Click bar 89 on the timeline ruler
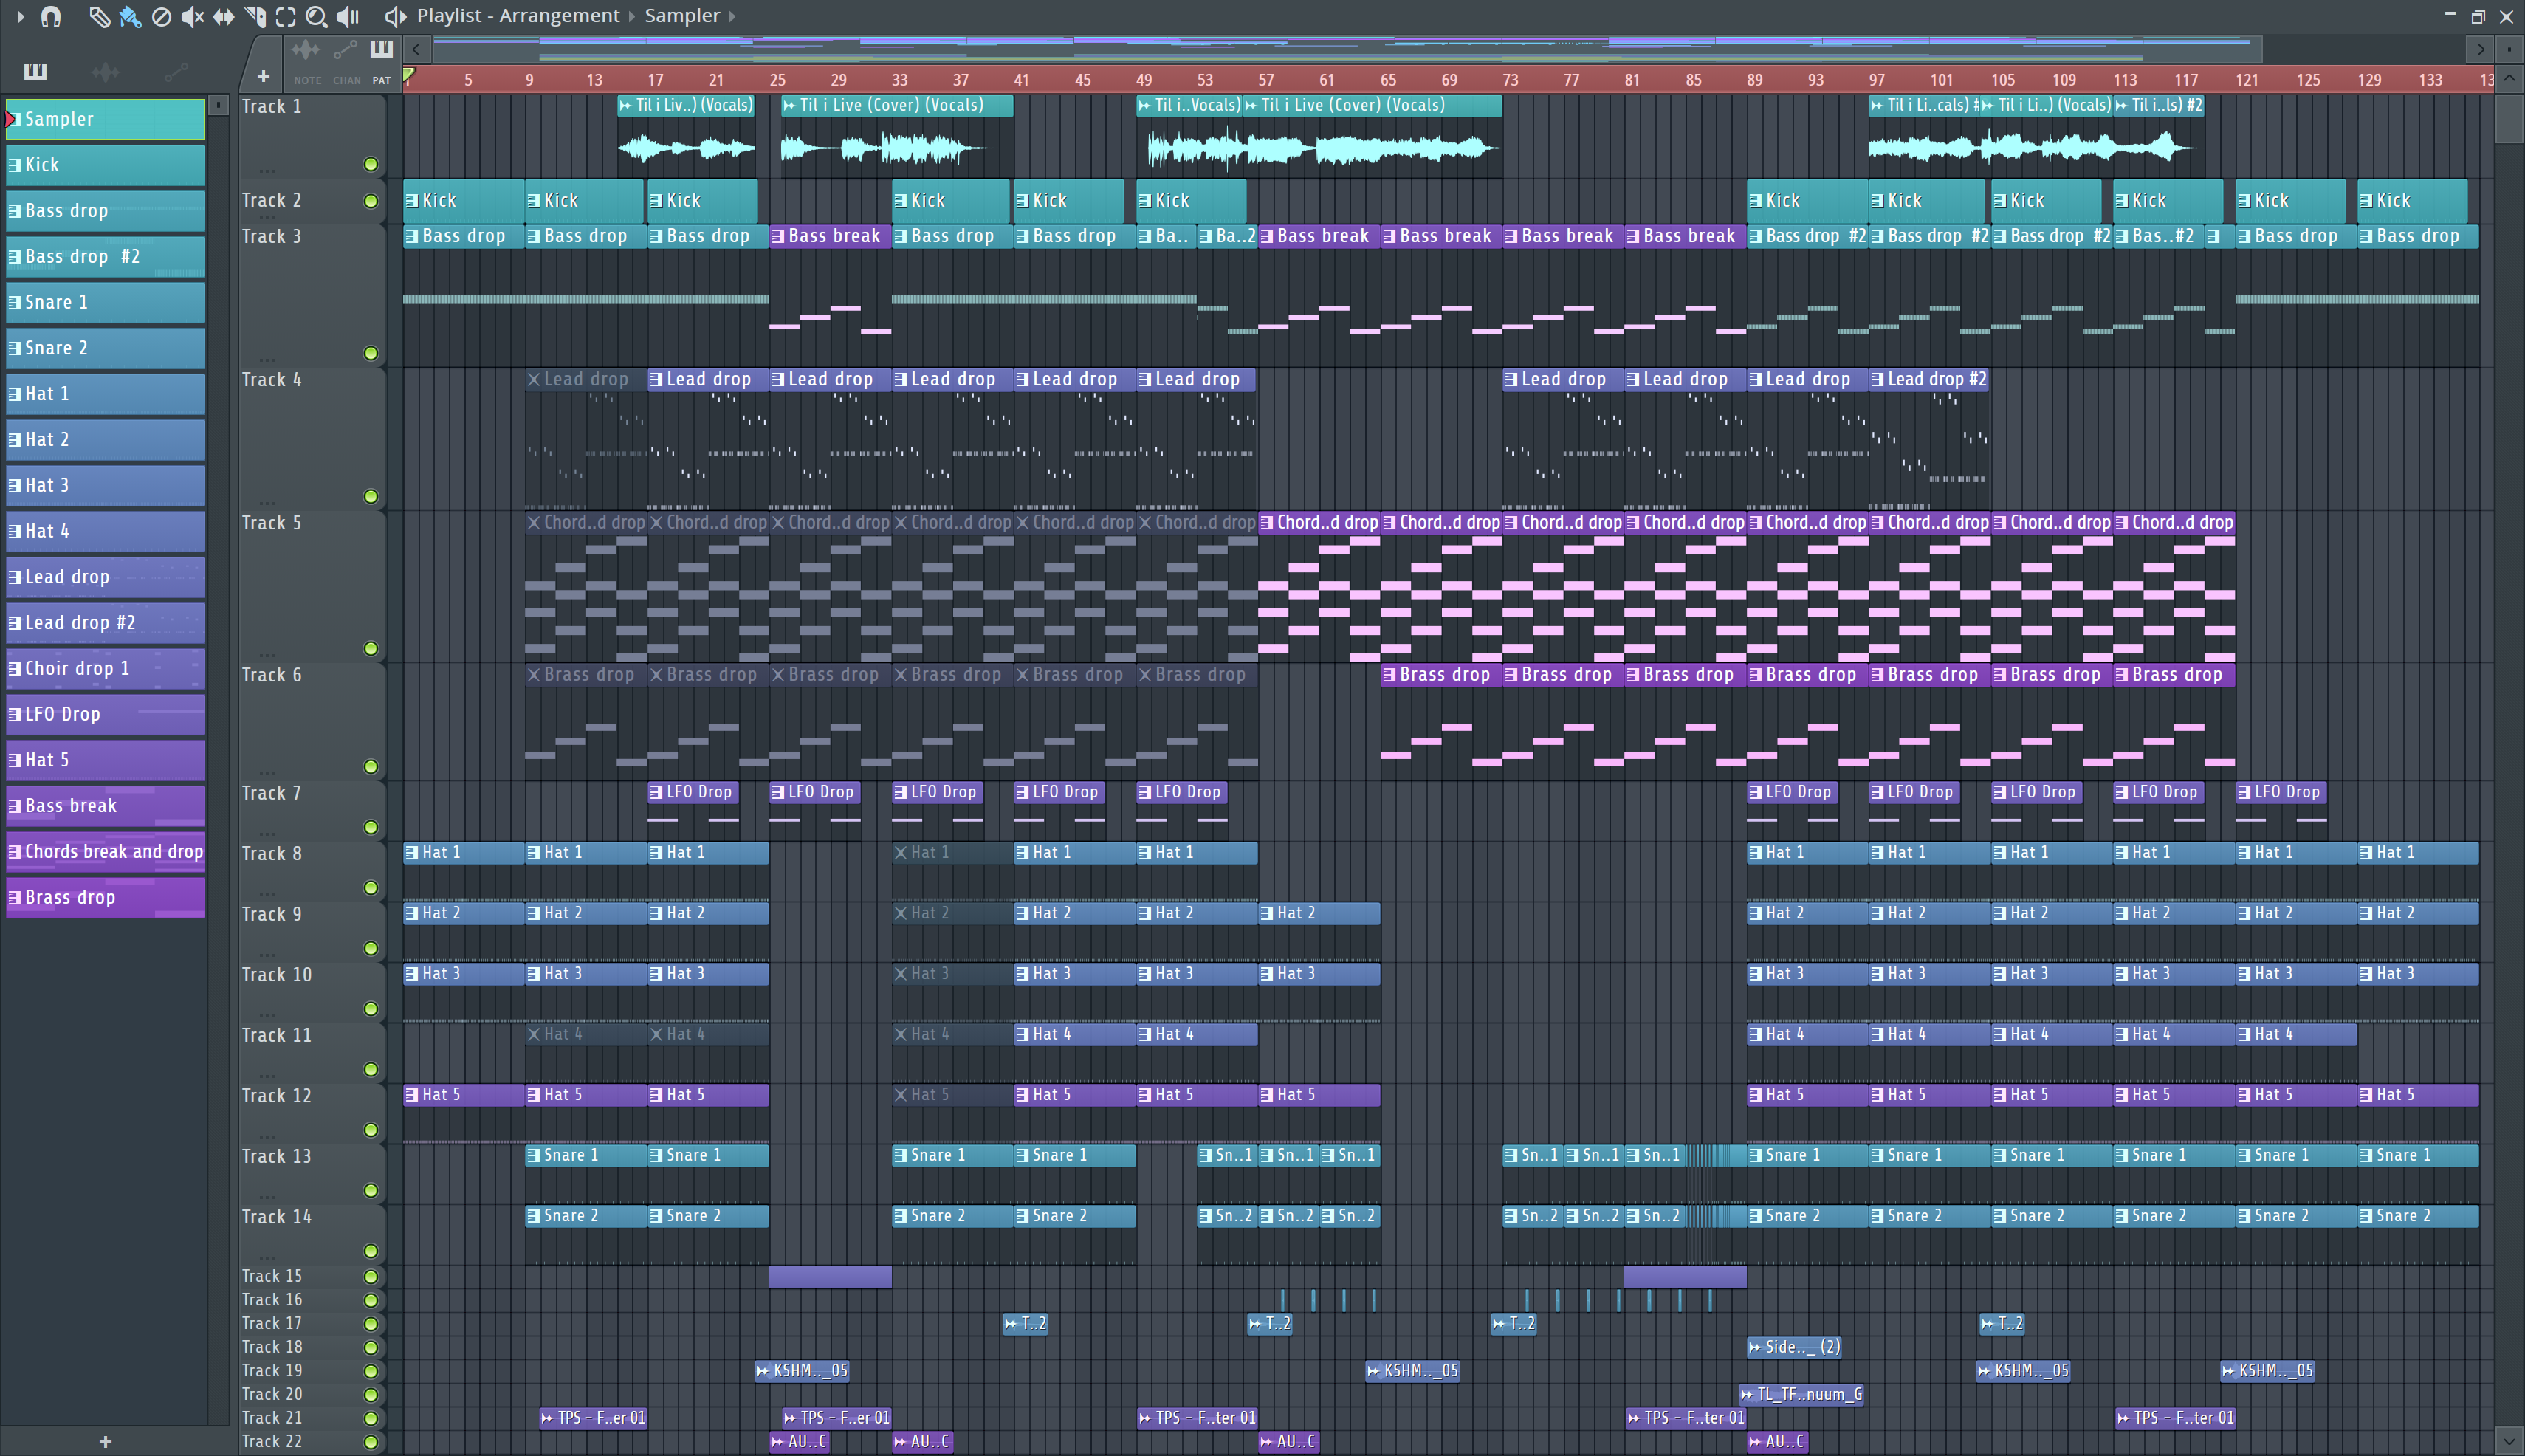Image resolution: width=2525 pixels, height=1456 pixels. 1754,80
